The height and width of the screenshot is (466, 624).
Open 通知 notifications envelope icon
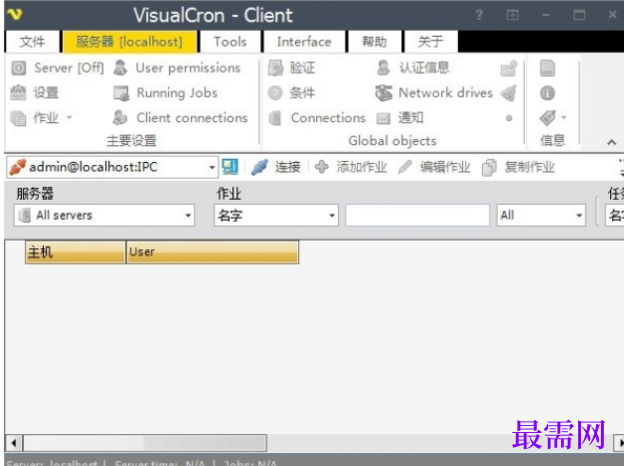point(383,118)
